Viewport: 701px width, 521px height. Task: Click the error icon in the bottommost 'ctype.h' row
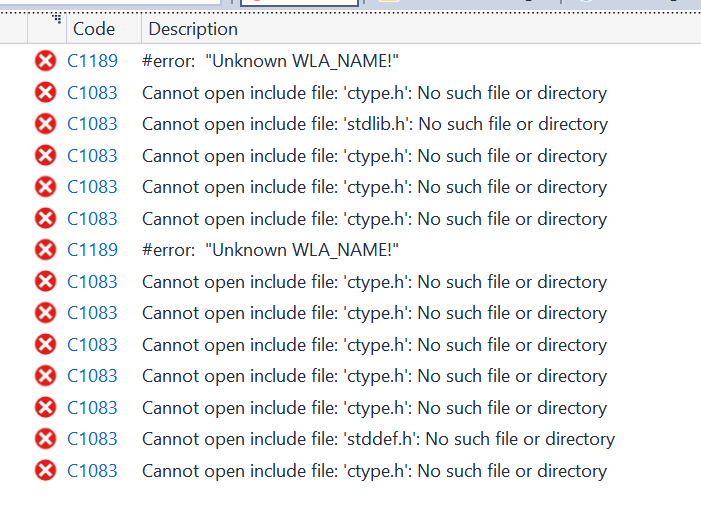(46, 470)
